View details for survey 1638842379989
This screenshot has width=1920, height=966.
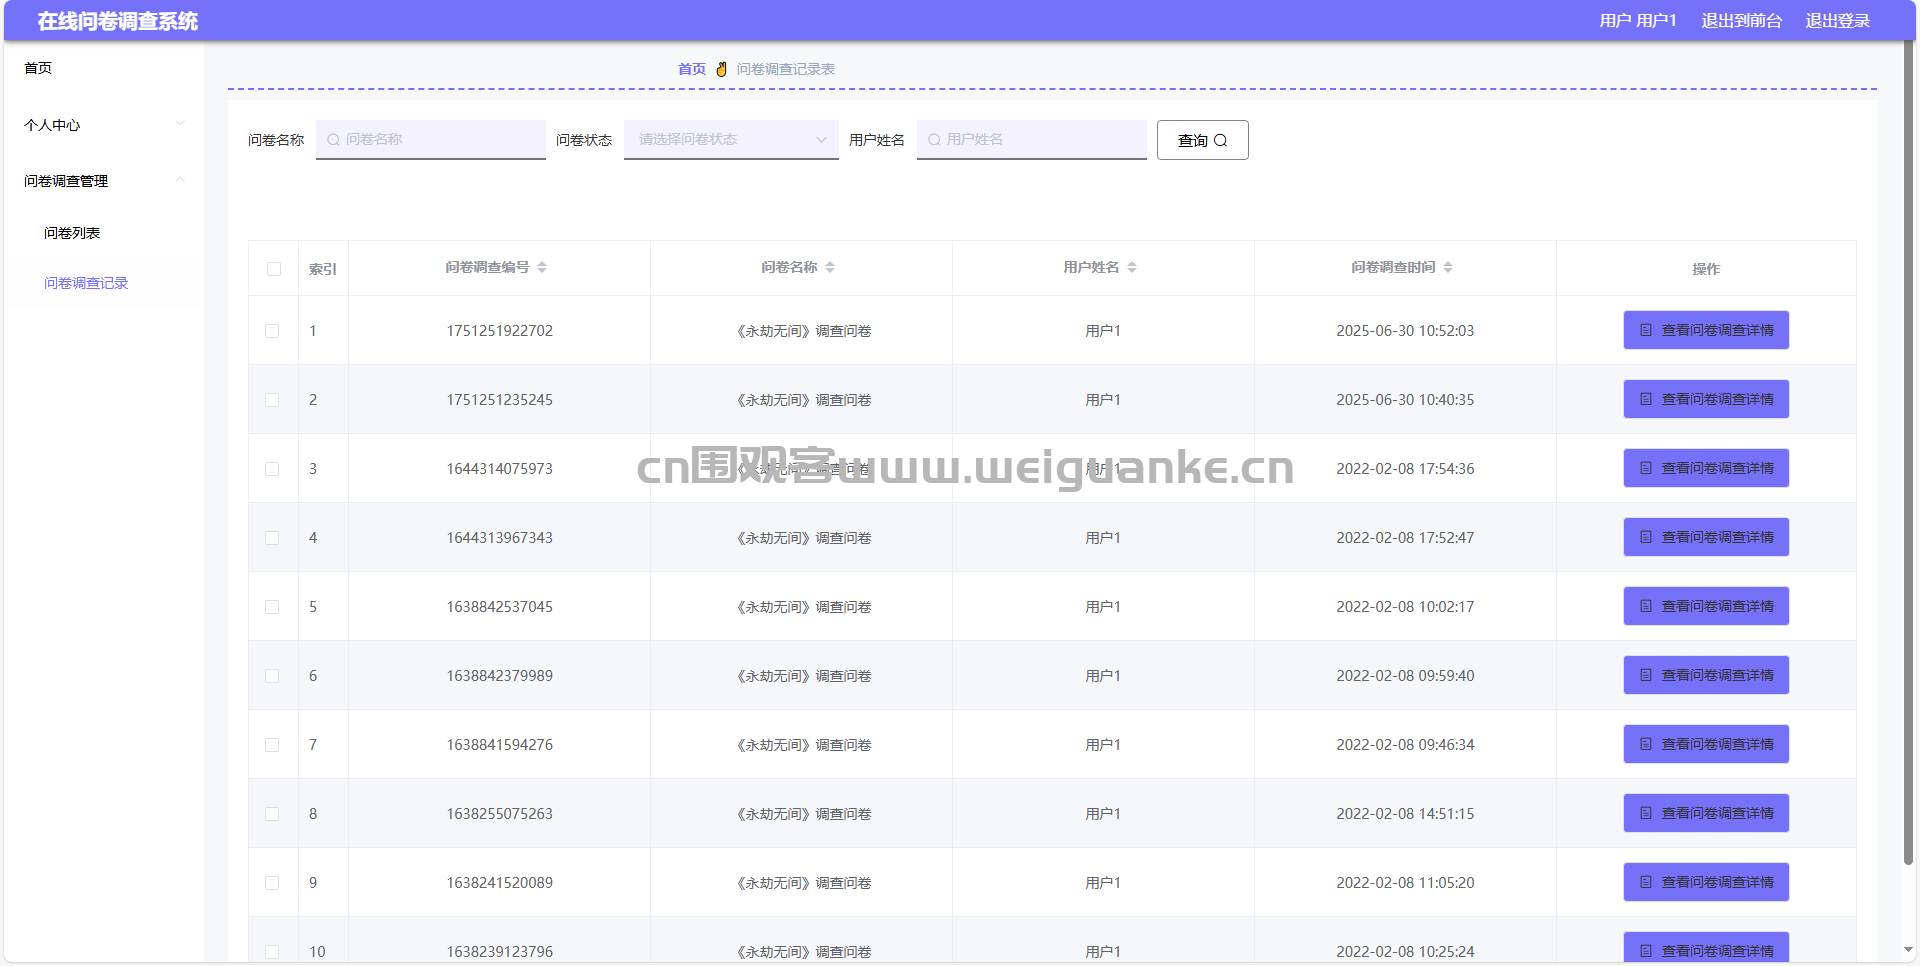click(x=1706, y=675)
